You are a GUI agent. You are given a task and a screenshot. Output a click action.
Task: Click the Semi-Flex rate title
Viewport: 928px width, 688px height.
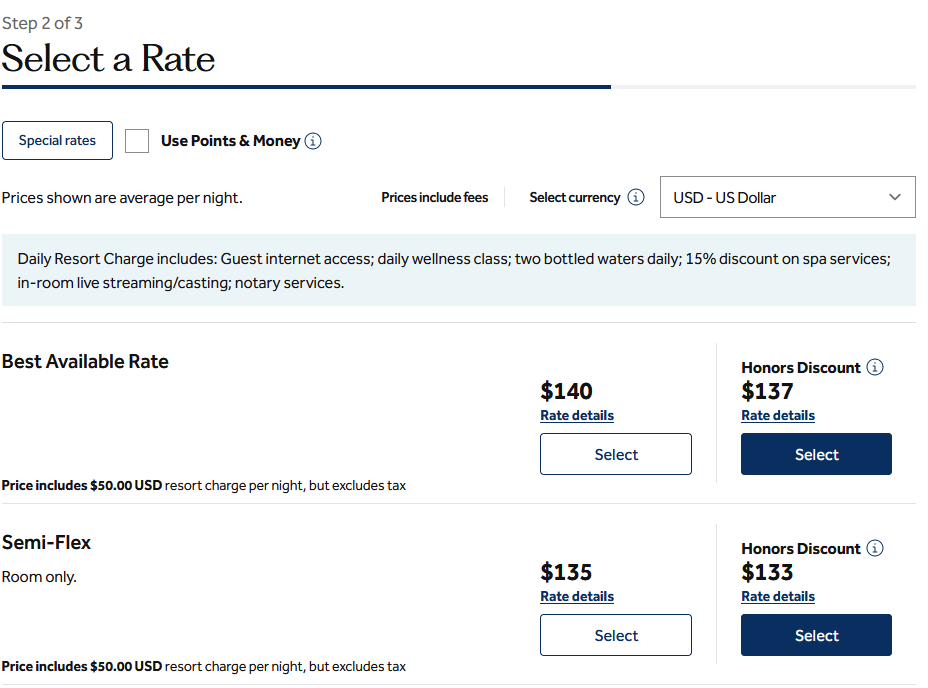click(x=46, y=543)
